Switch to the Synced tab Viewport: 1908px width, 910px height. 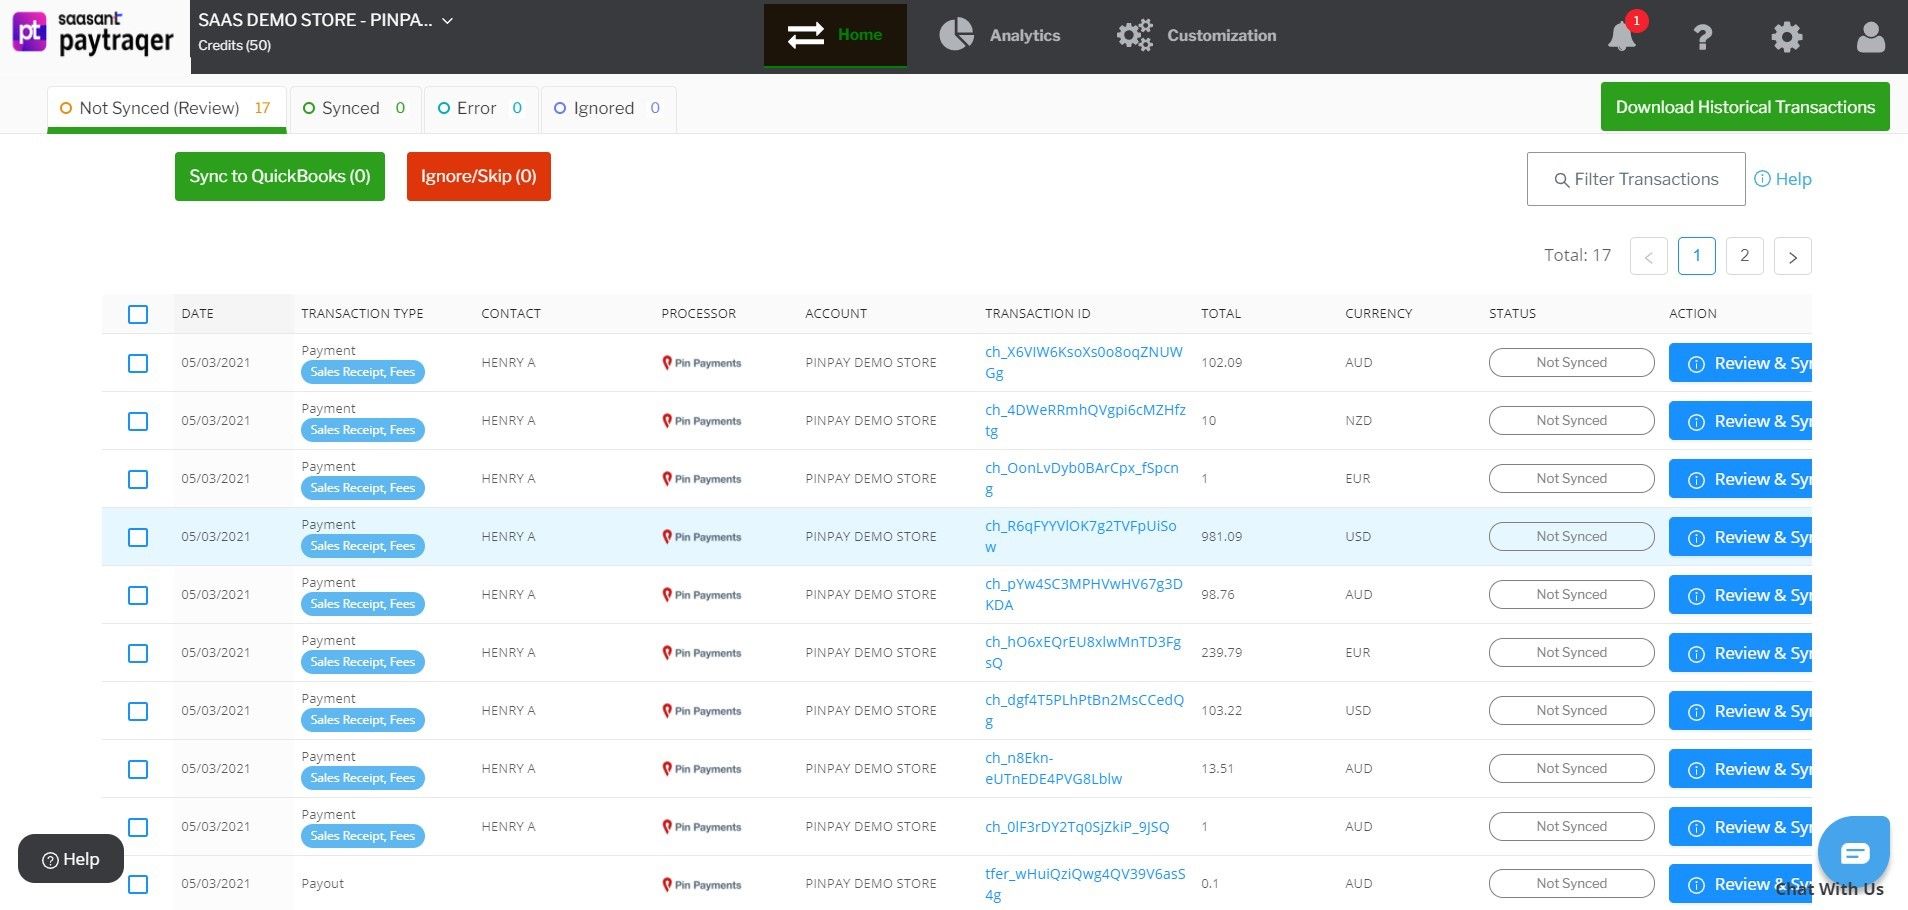[354, 108]
